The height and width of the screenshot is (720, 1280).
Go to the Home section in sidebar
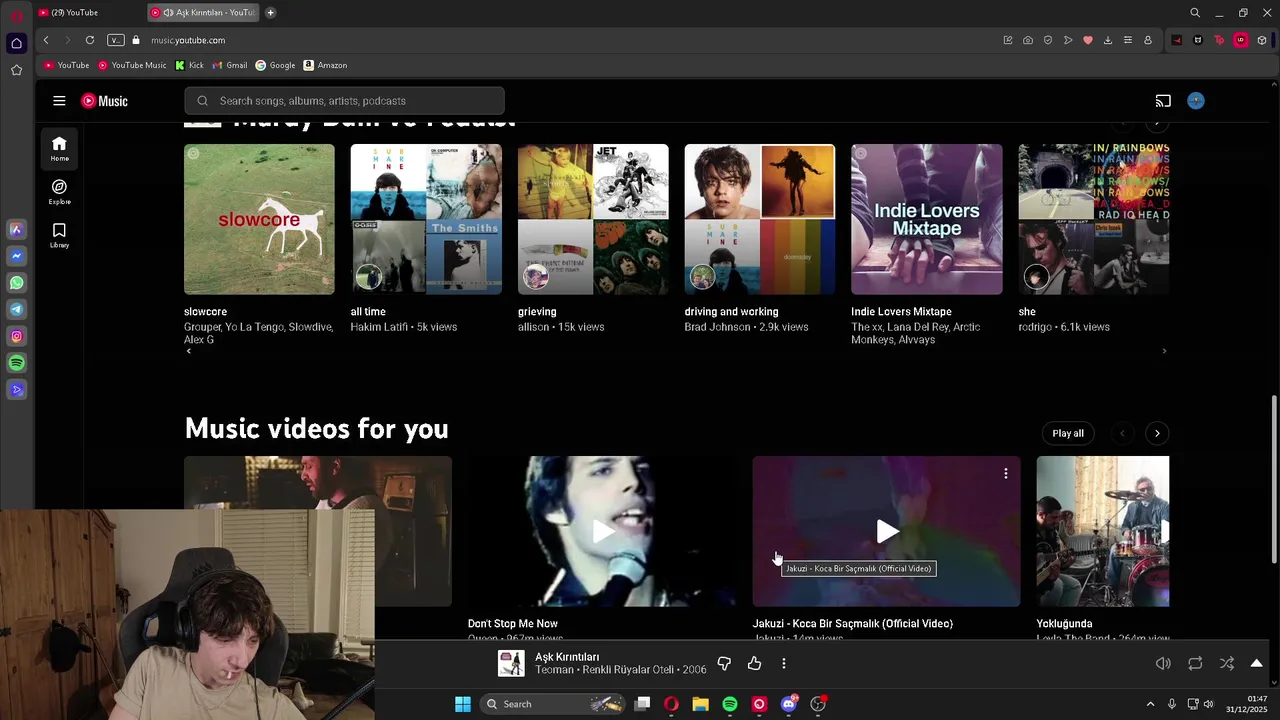click(59, 148)
